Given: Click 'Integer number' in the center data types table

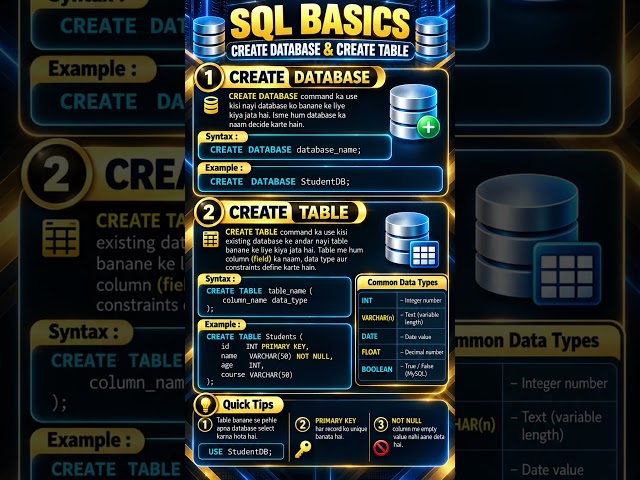Looking at the screenshot, I should 421,300.
